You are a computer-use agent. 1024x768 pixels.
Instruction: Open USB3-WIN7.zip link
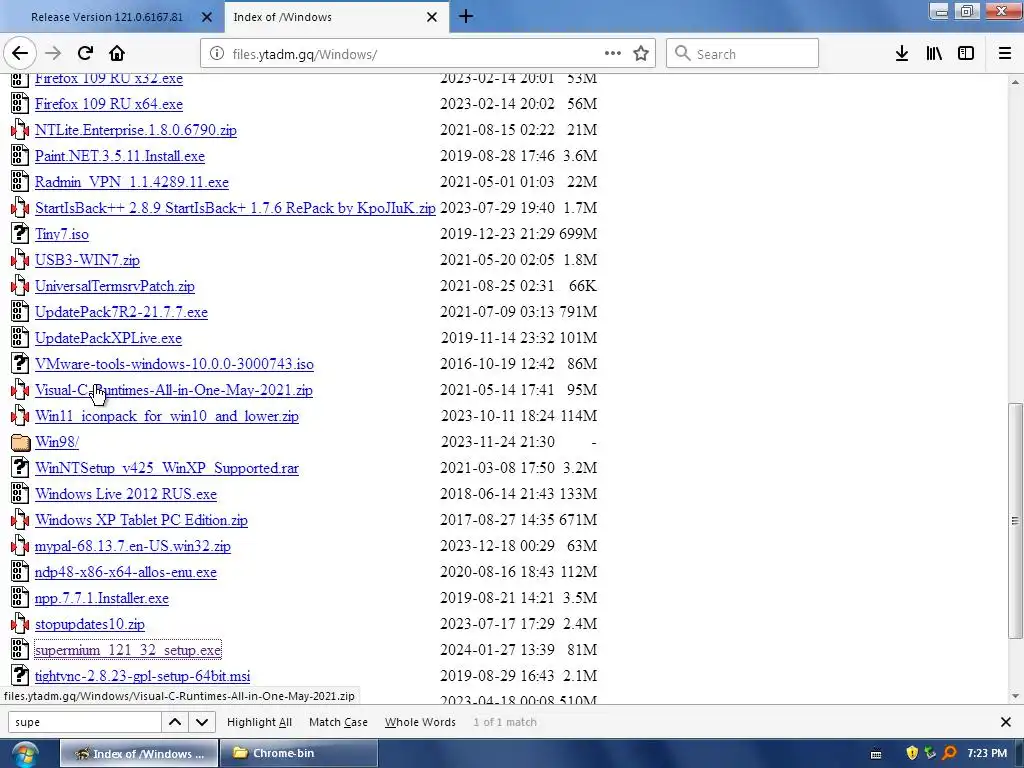[87, 260]
